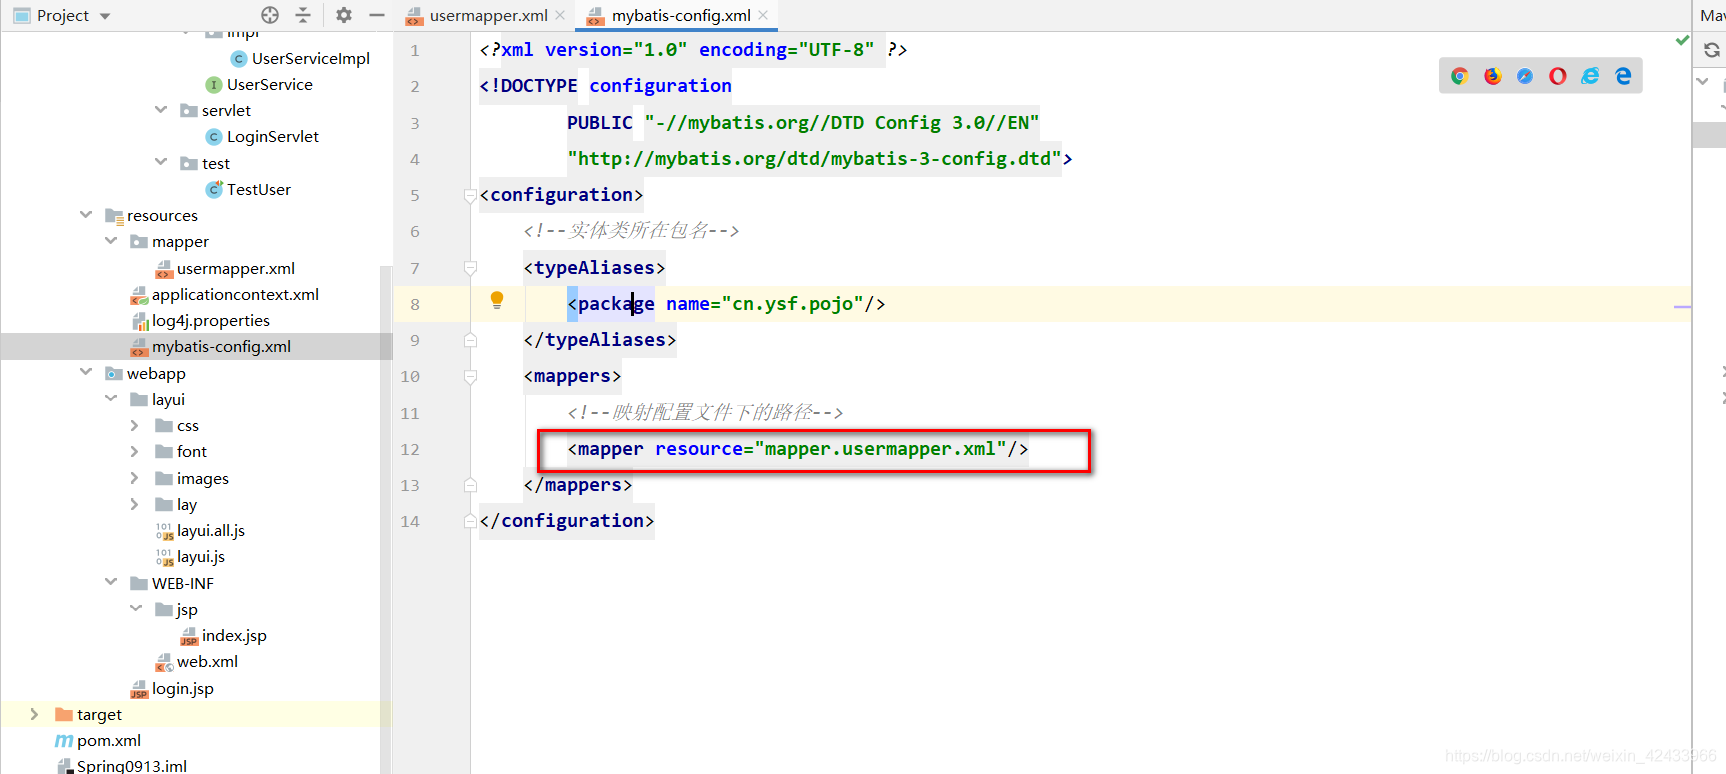Fold the configuration tag at line 5
This screenshot has width=1726, height=774.
(x=470, y=195)
